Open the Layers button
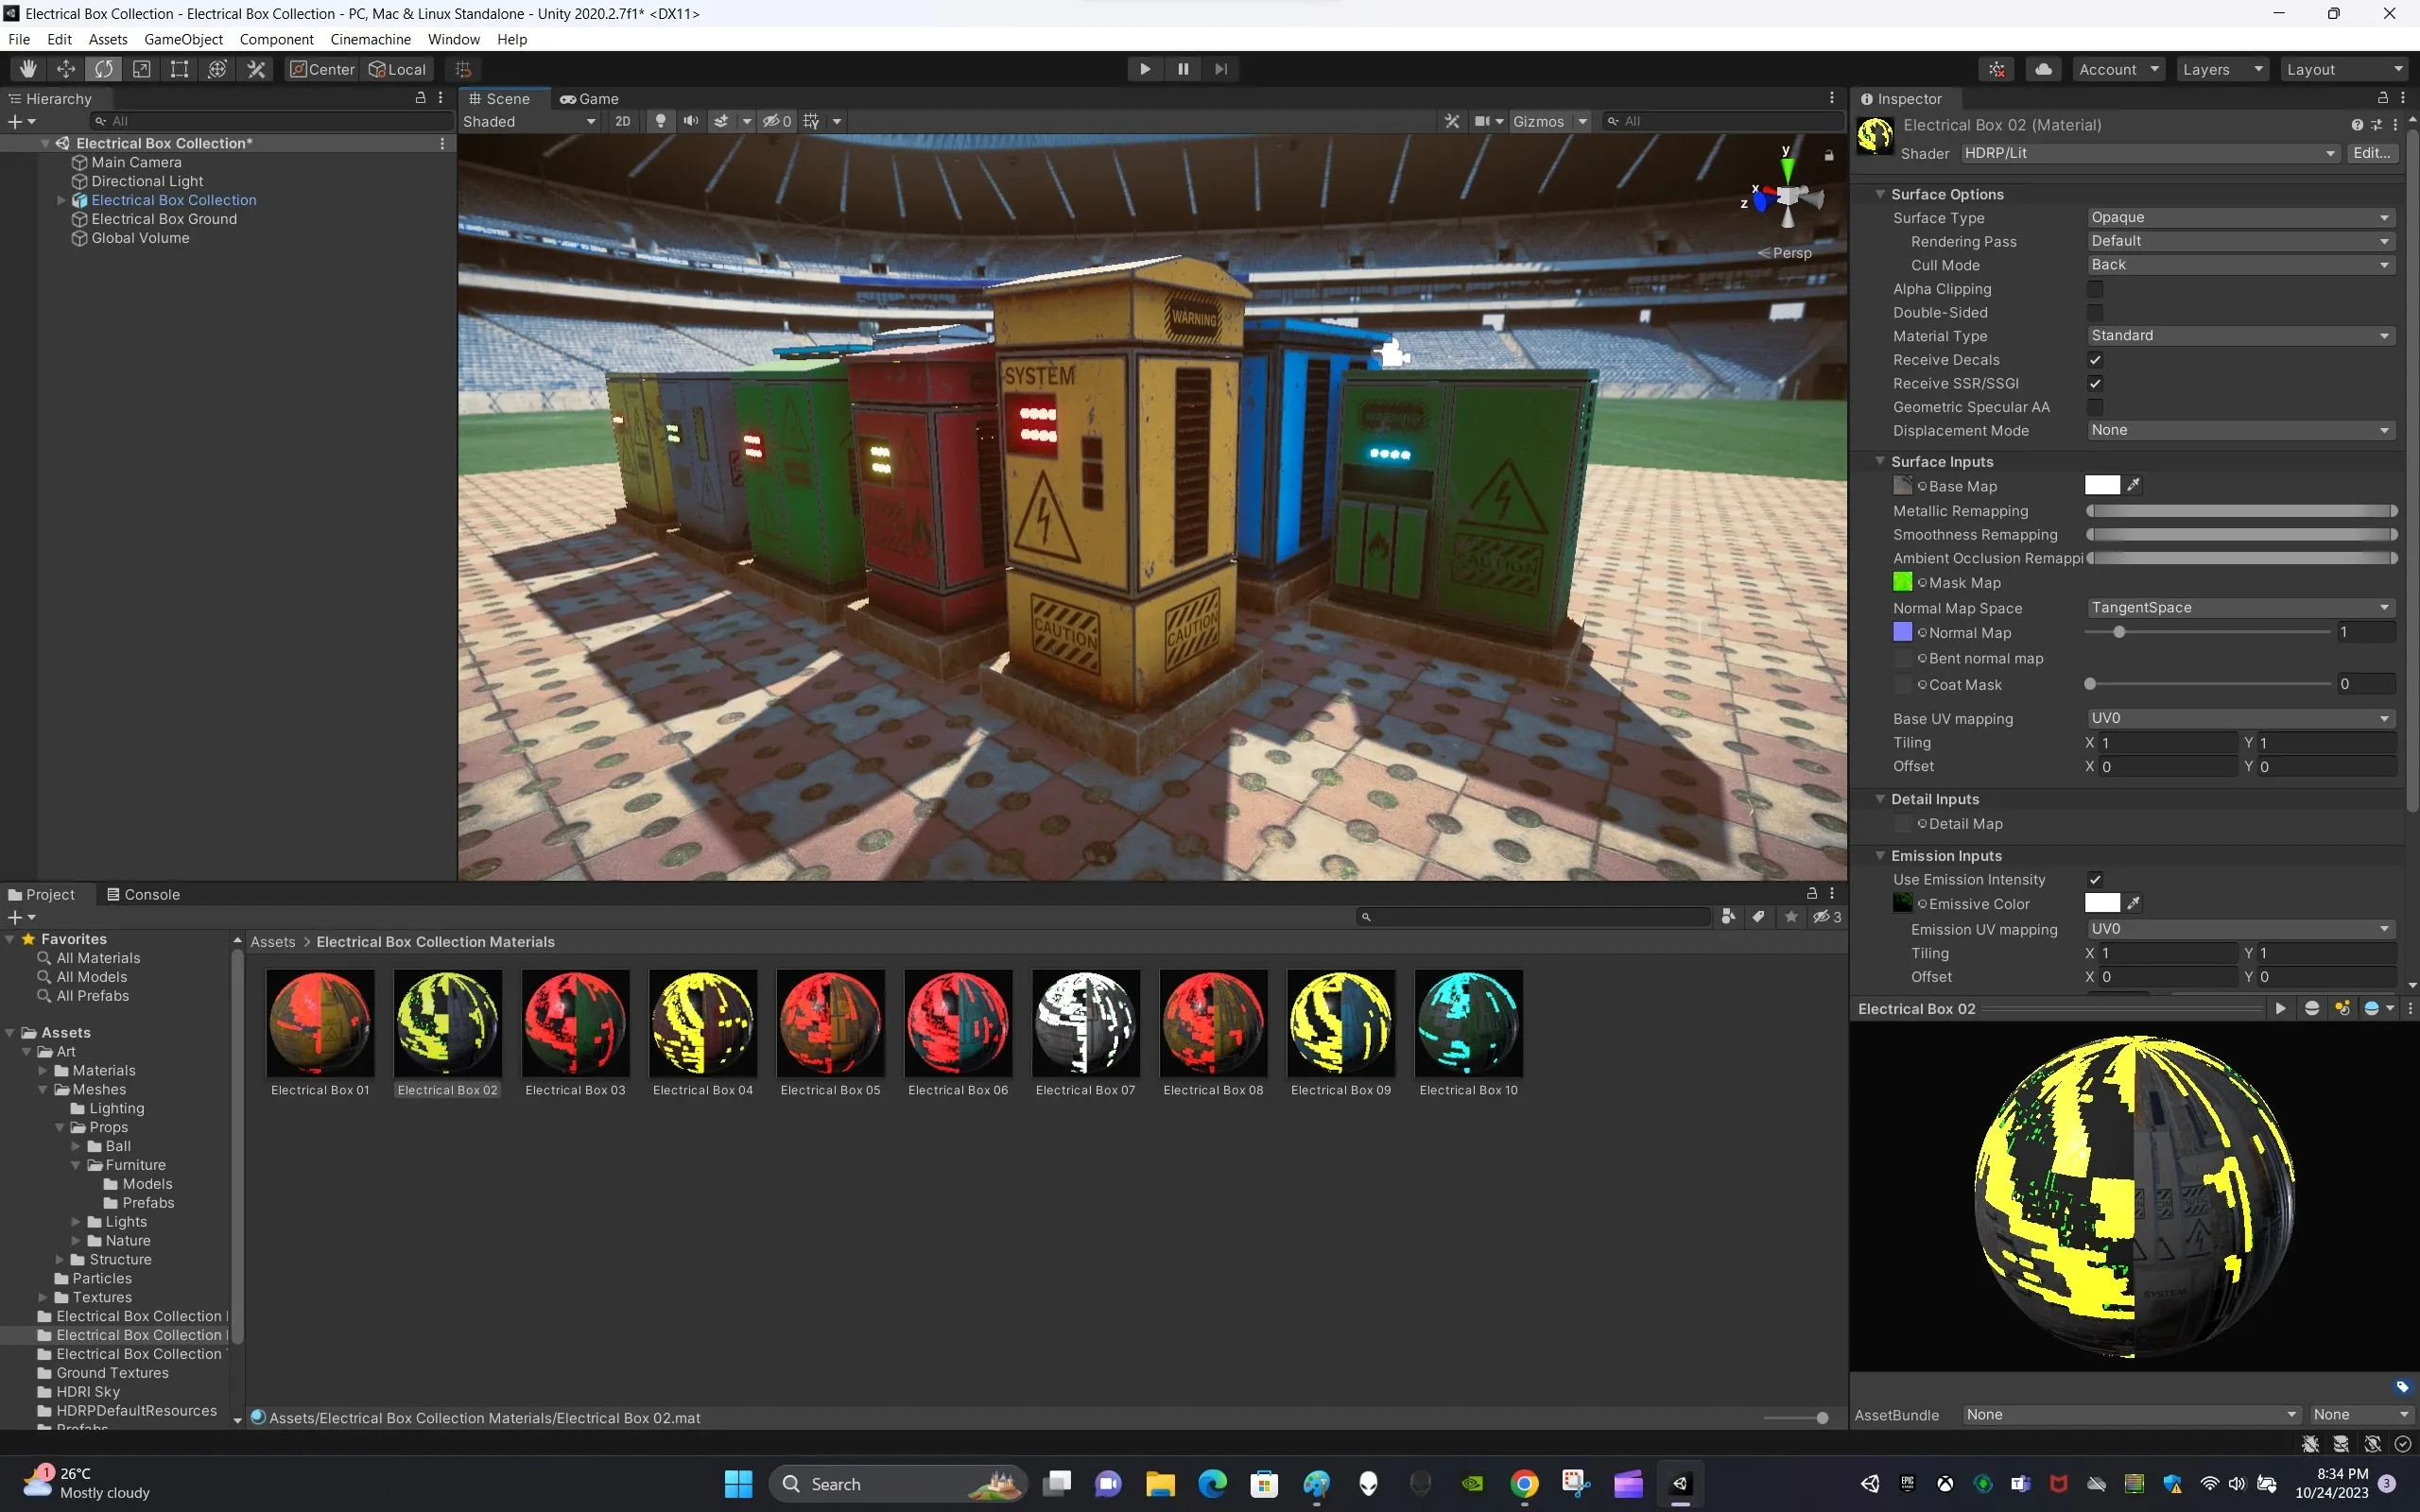2420x1512 pixels. [2222, 69]
